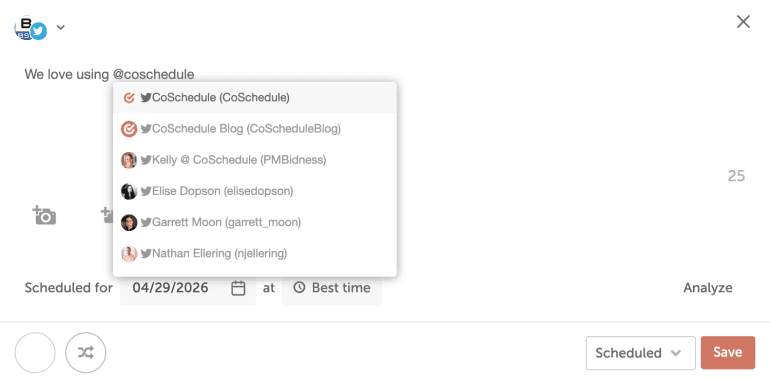
Task: Click the Save button
Action: click(x=728, y=353)
